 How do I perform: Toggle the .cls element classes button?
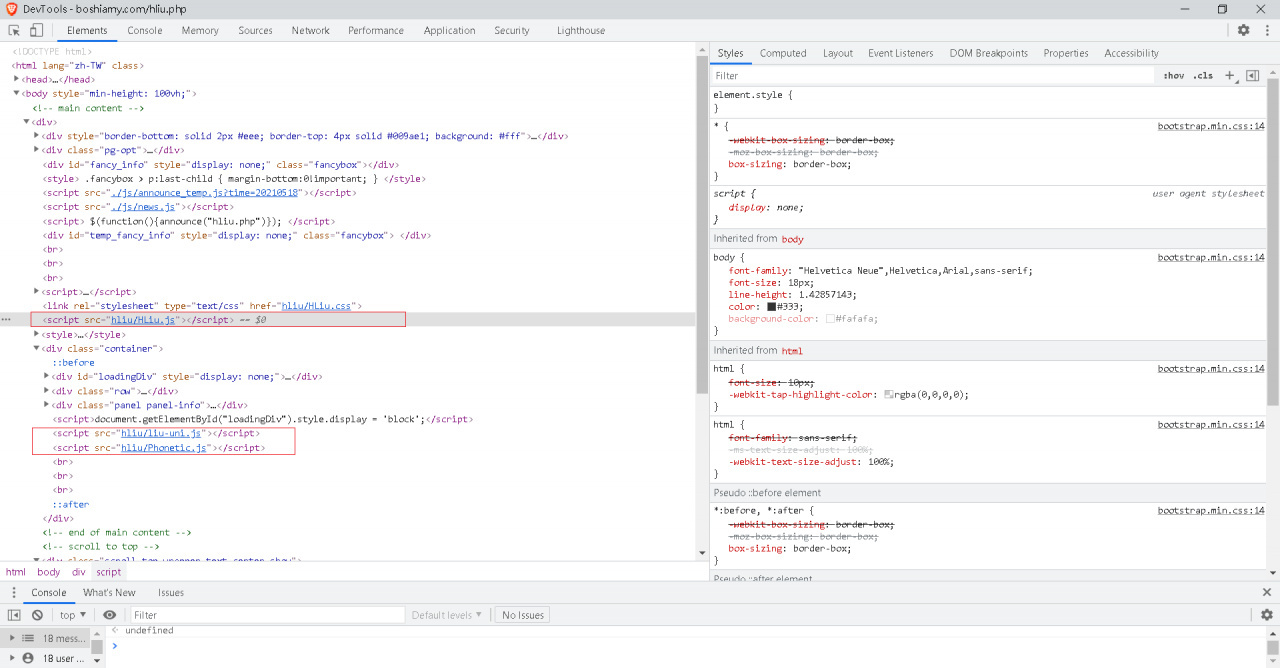[1202, 76]
